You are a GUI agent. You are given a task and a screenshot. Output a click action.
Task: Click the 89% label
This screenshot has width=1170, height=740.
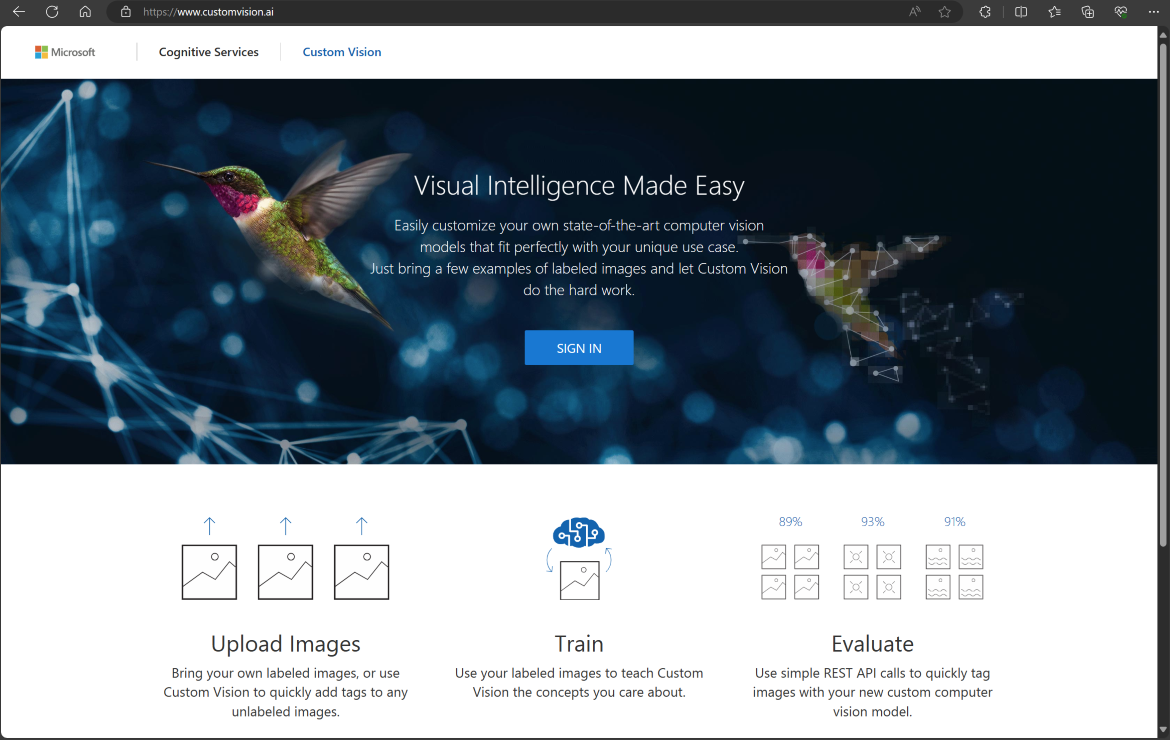pyautogui.click(x=790, y=521)
